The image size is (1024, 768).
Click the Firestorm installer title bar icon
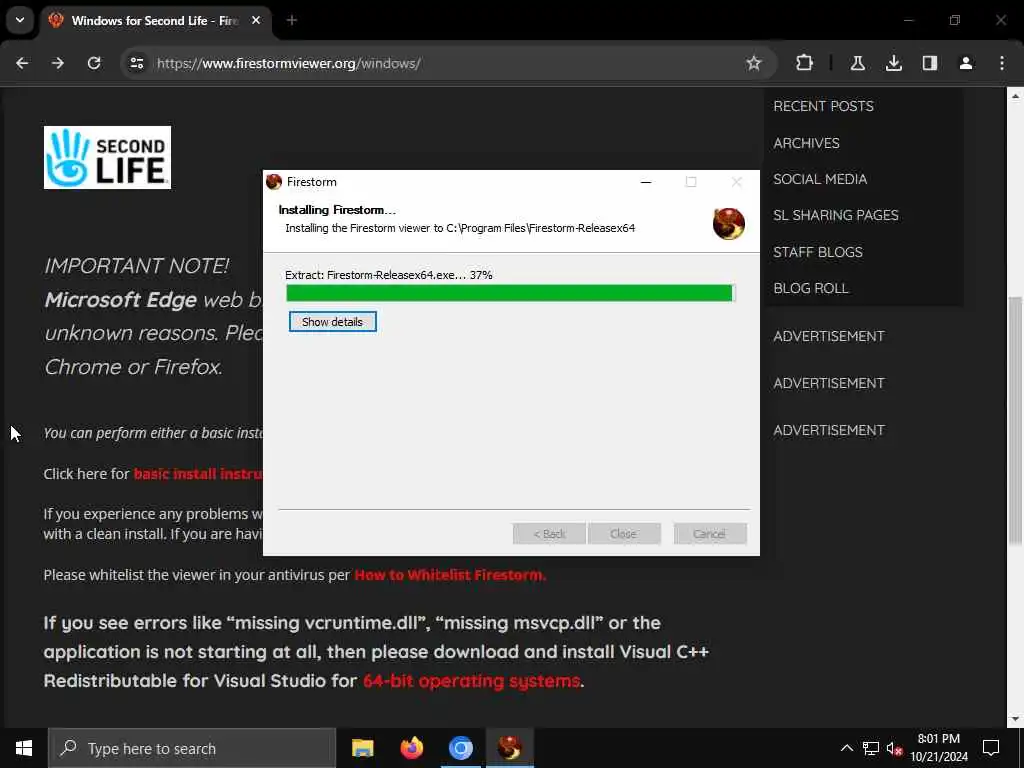click(x=274, y=182)
